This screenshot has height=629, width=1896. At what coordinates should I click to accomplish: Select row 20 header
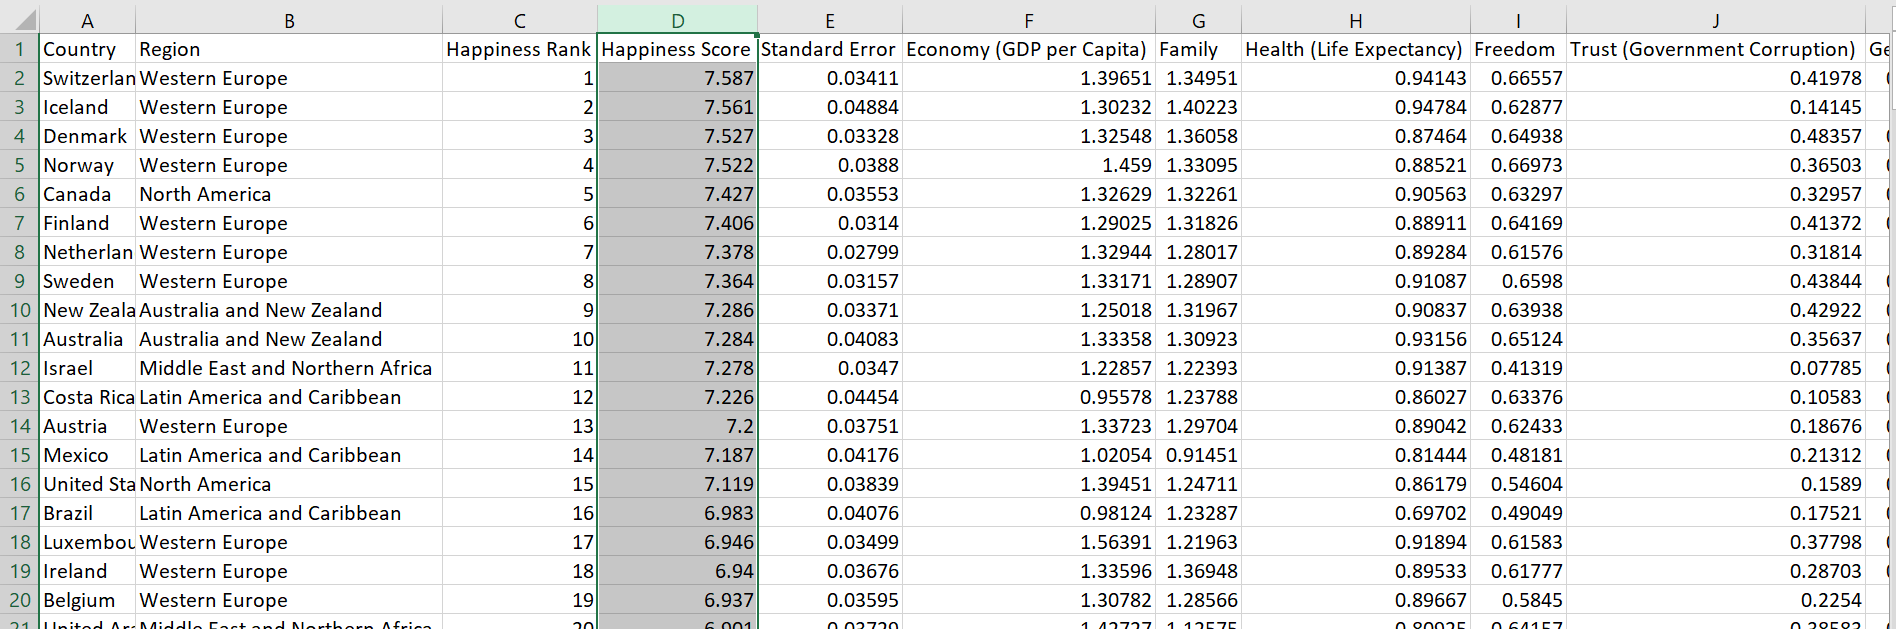click(19, 600)
